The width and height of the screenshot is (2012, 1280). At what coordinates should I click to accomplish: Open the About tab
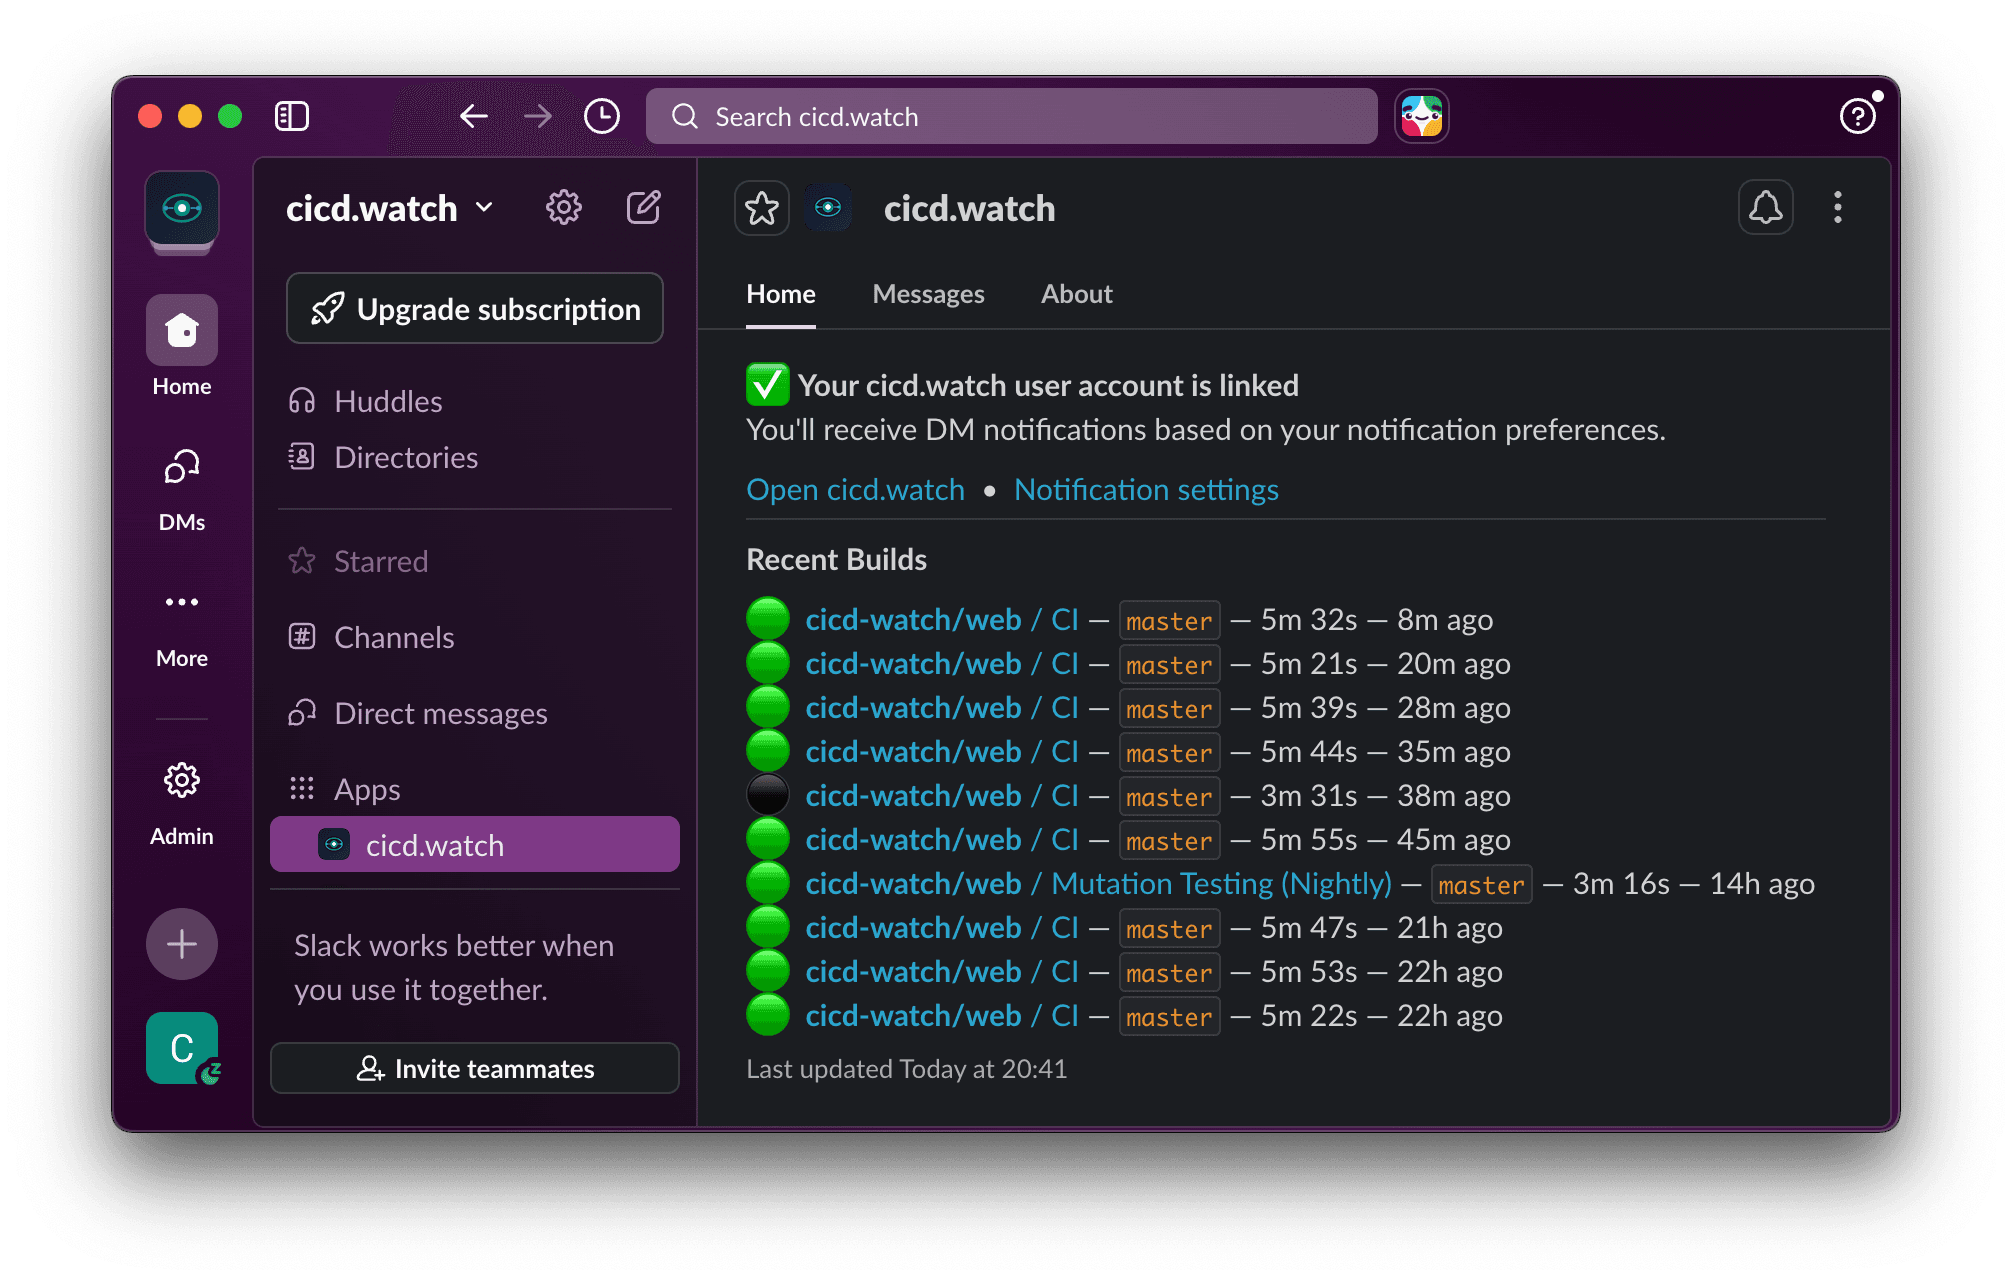pos(1076,293)
